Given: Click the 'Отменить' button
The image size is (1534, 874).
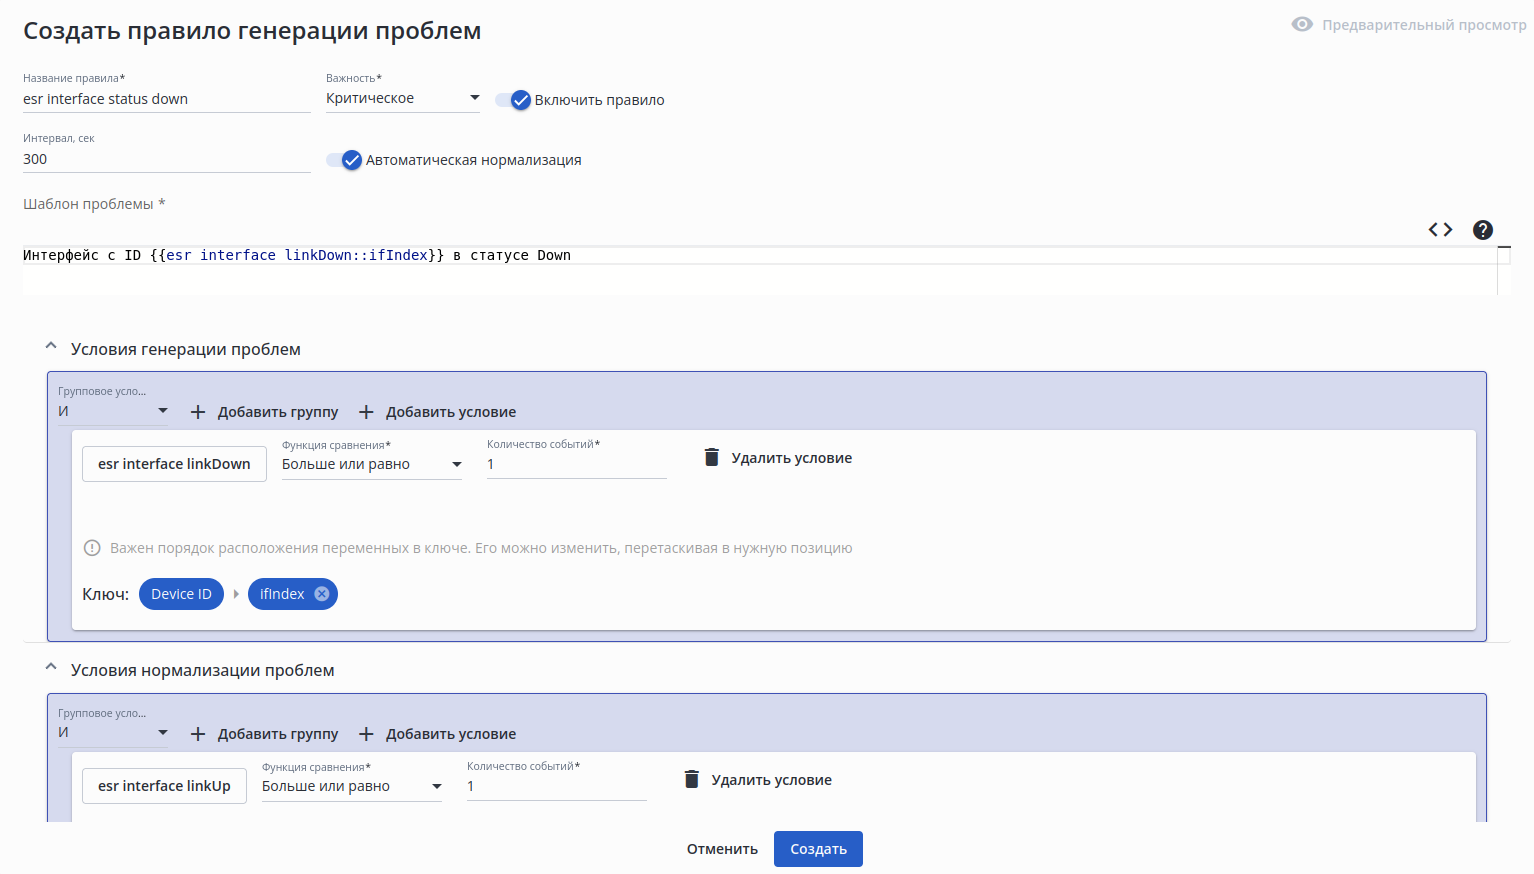Looking at the screenshot, I should [x=722, y=849].
